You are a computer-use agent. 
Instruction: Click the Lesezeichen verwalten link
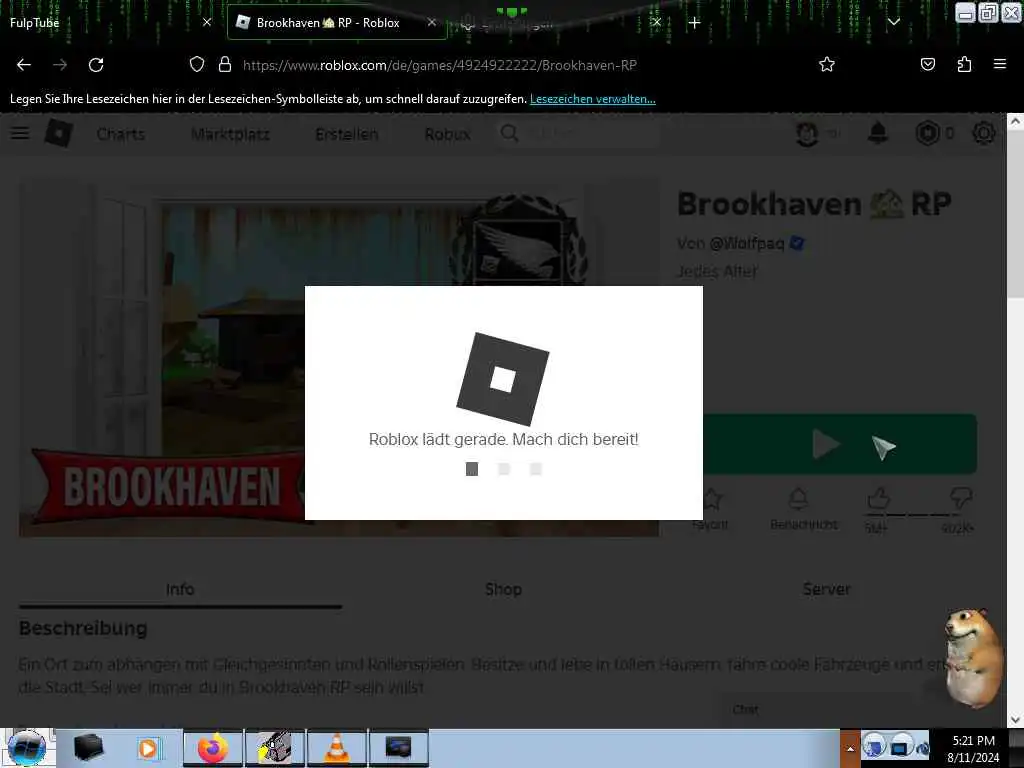pyautogui.click(x=592, y=99)
